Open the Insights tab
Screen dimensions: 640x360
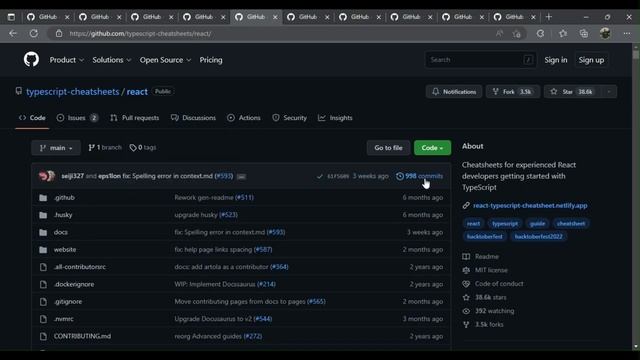click(335, 118)
